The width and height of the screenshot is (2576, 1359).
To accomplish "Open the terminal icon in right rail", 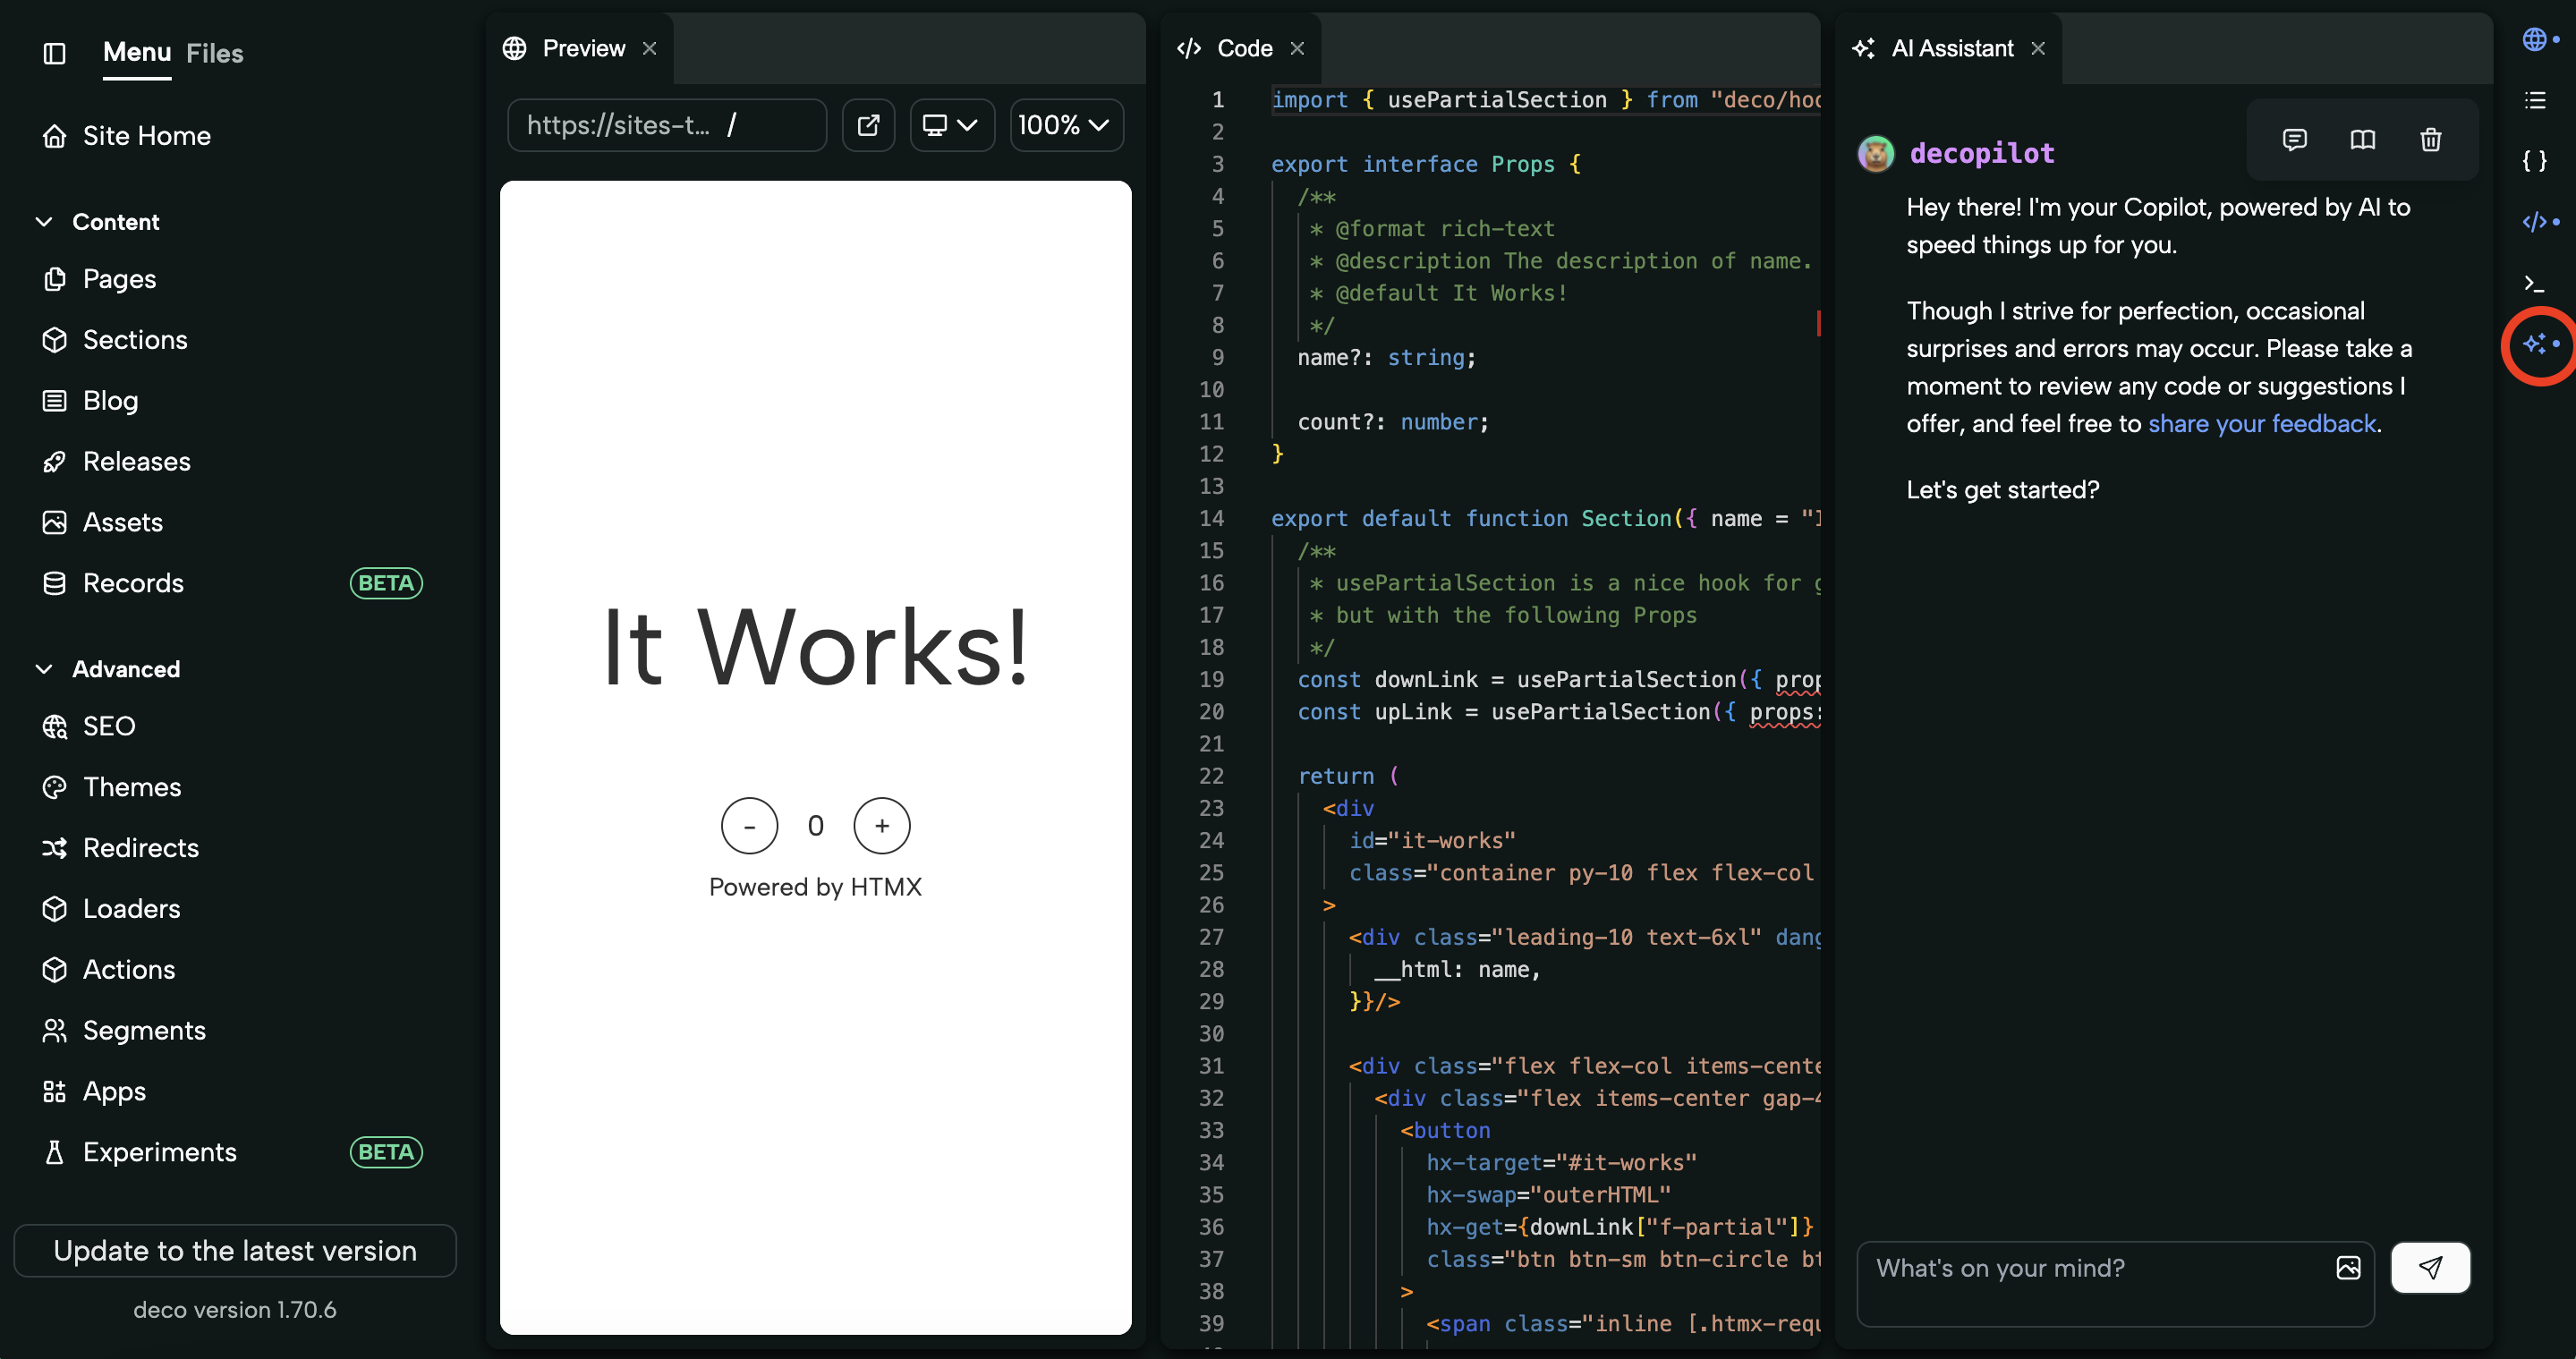I will point(2534,283).
